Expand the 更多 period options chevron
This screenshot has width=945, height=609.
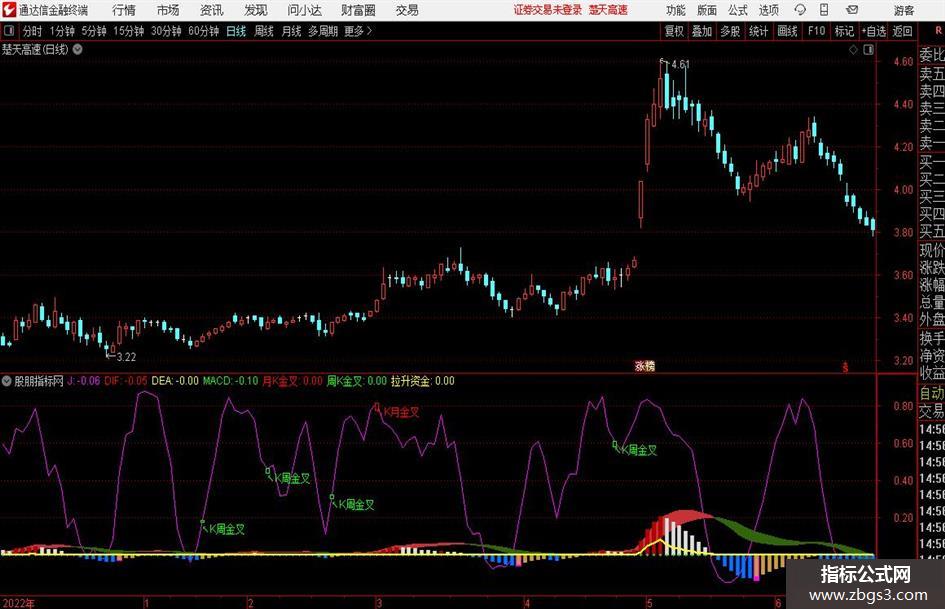pyautogui.click(x=369, y=31)
